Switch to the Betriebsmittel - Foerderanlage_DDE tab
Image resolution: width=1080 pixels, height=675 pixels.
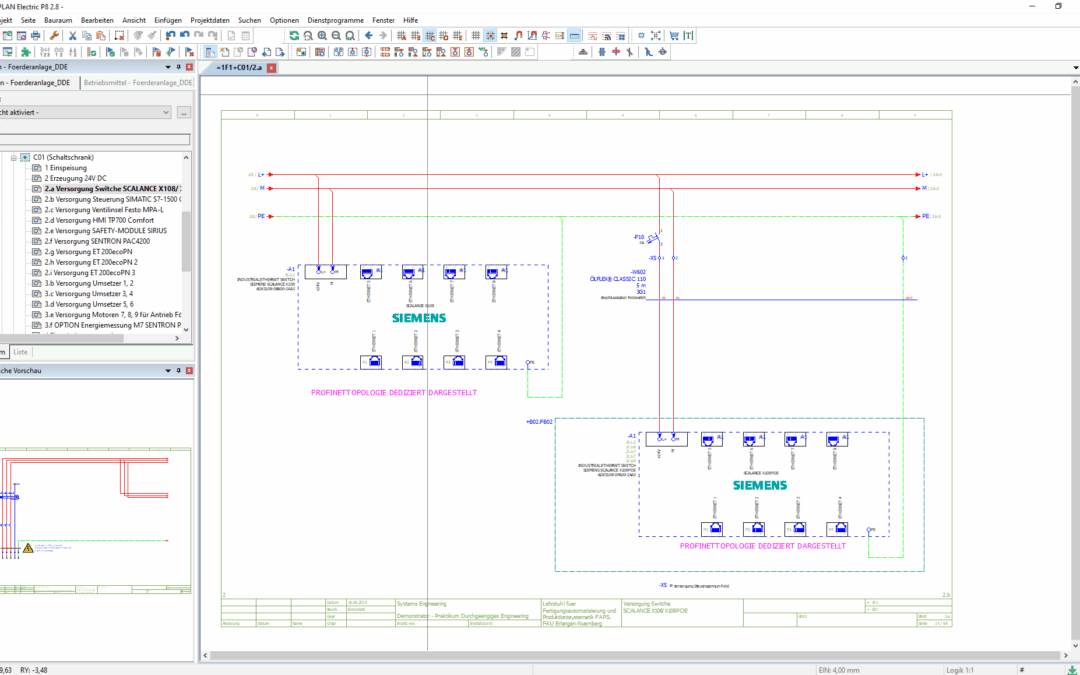tap(138, 83)
